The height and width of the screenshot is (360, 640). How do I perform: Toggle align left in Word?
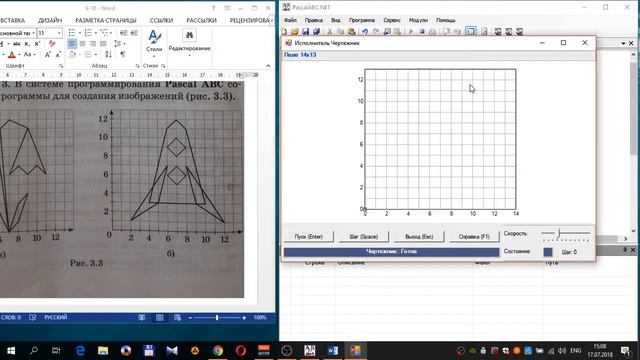tap(72, 44)
